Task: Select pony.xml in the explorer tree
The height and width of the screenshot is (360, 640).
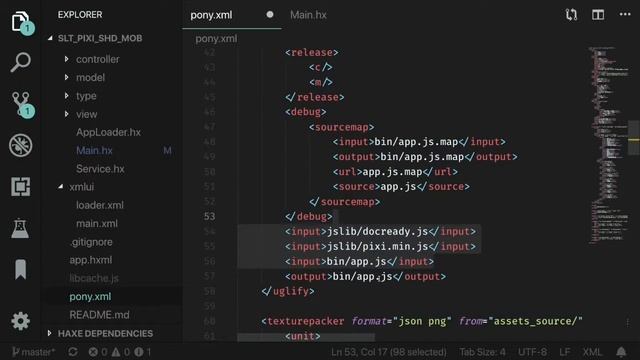Action: tap(90, 297)
